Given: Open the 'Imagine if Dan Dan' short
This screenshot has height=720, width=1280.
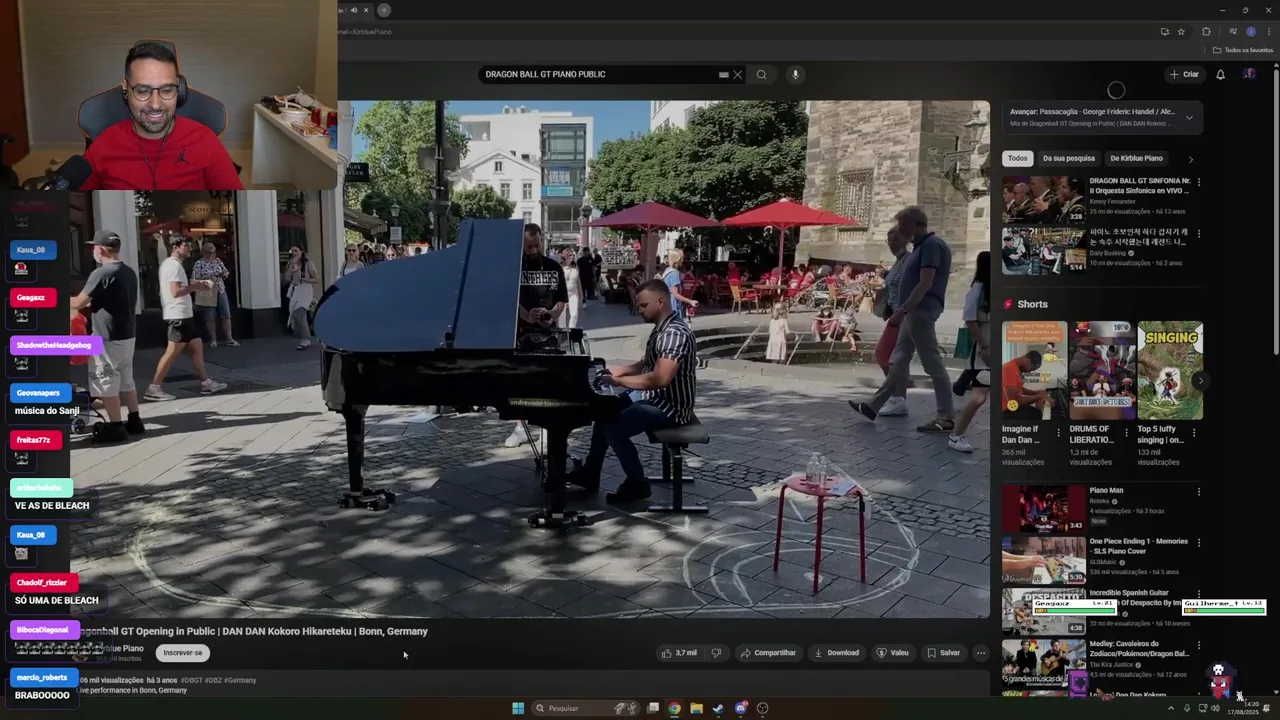Looking at the screenshot, I should (x=1034, y=370).
